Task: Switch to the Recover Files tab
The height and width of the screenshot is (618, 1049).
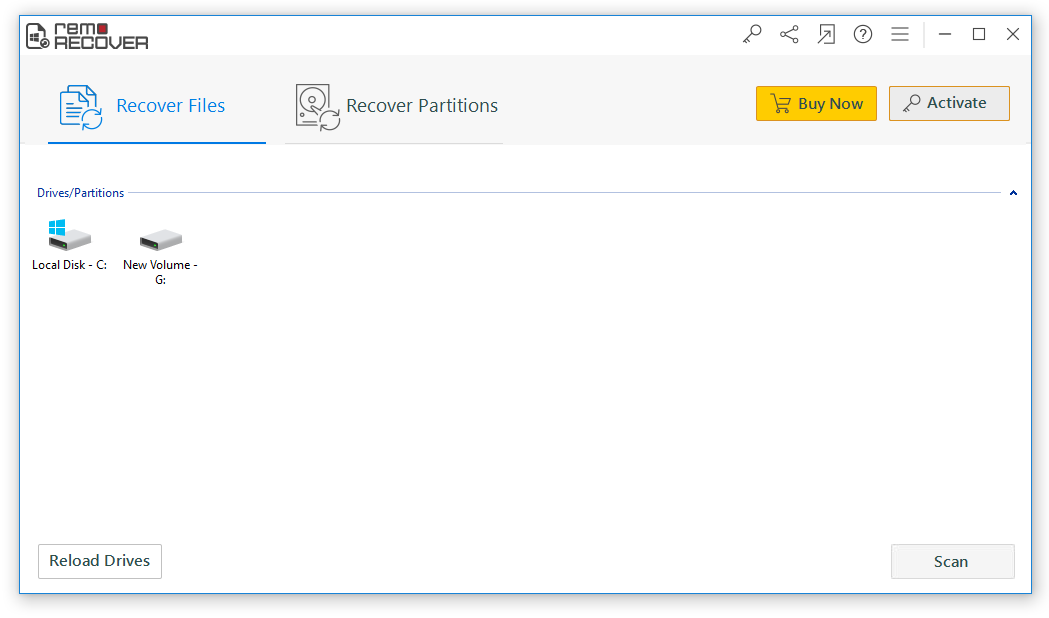Action: (157, 106)
